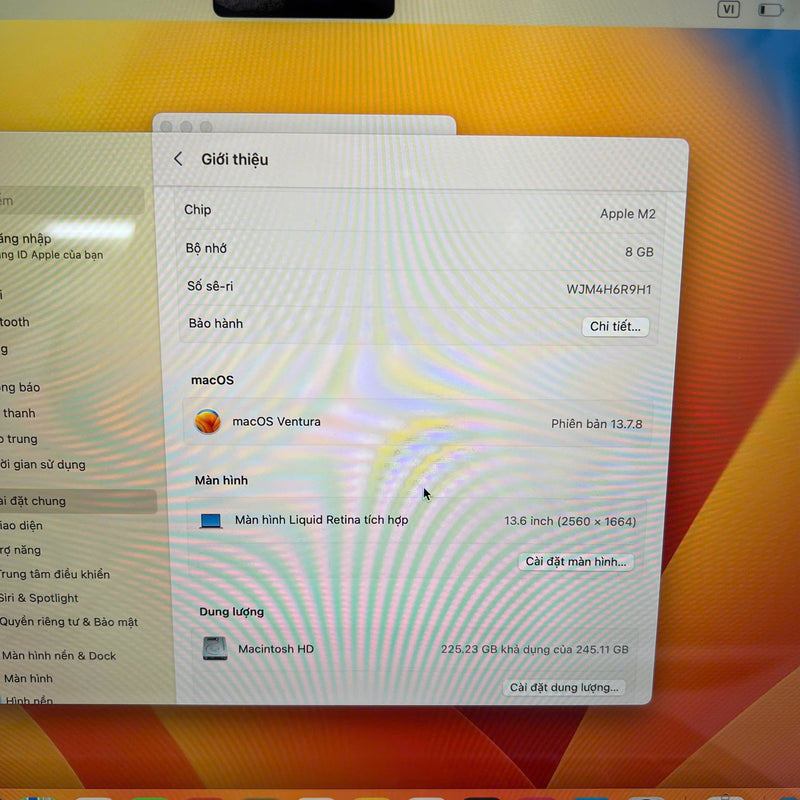
Task: Click the Liquid Retina display icon
Action: 211,521
